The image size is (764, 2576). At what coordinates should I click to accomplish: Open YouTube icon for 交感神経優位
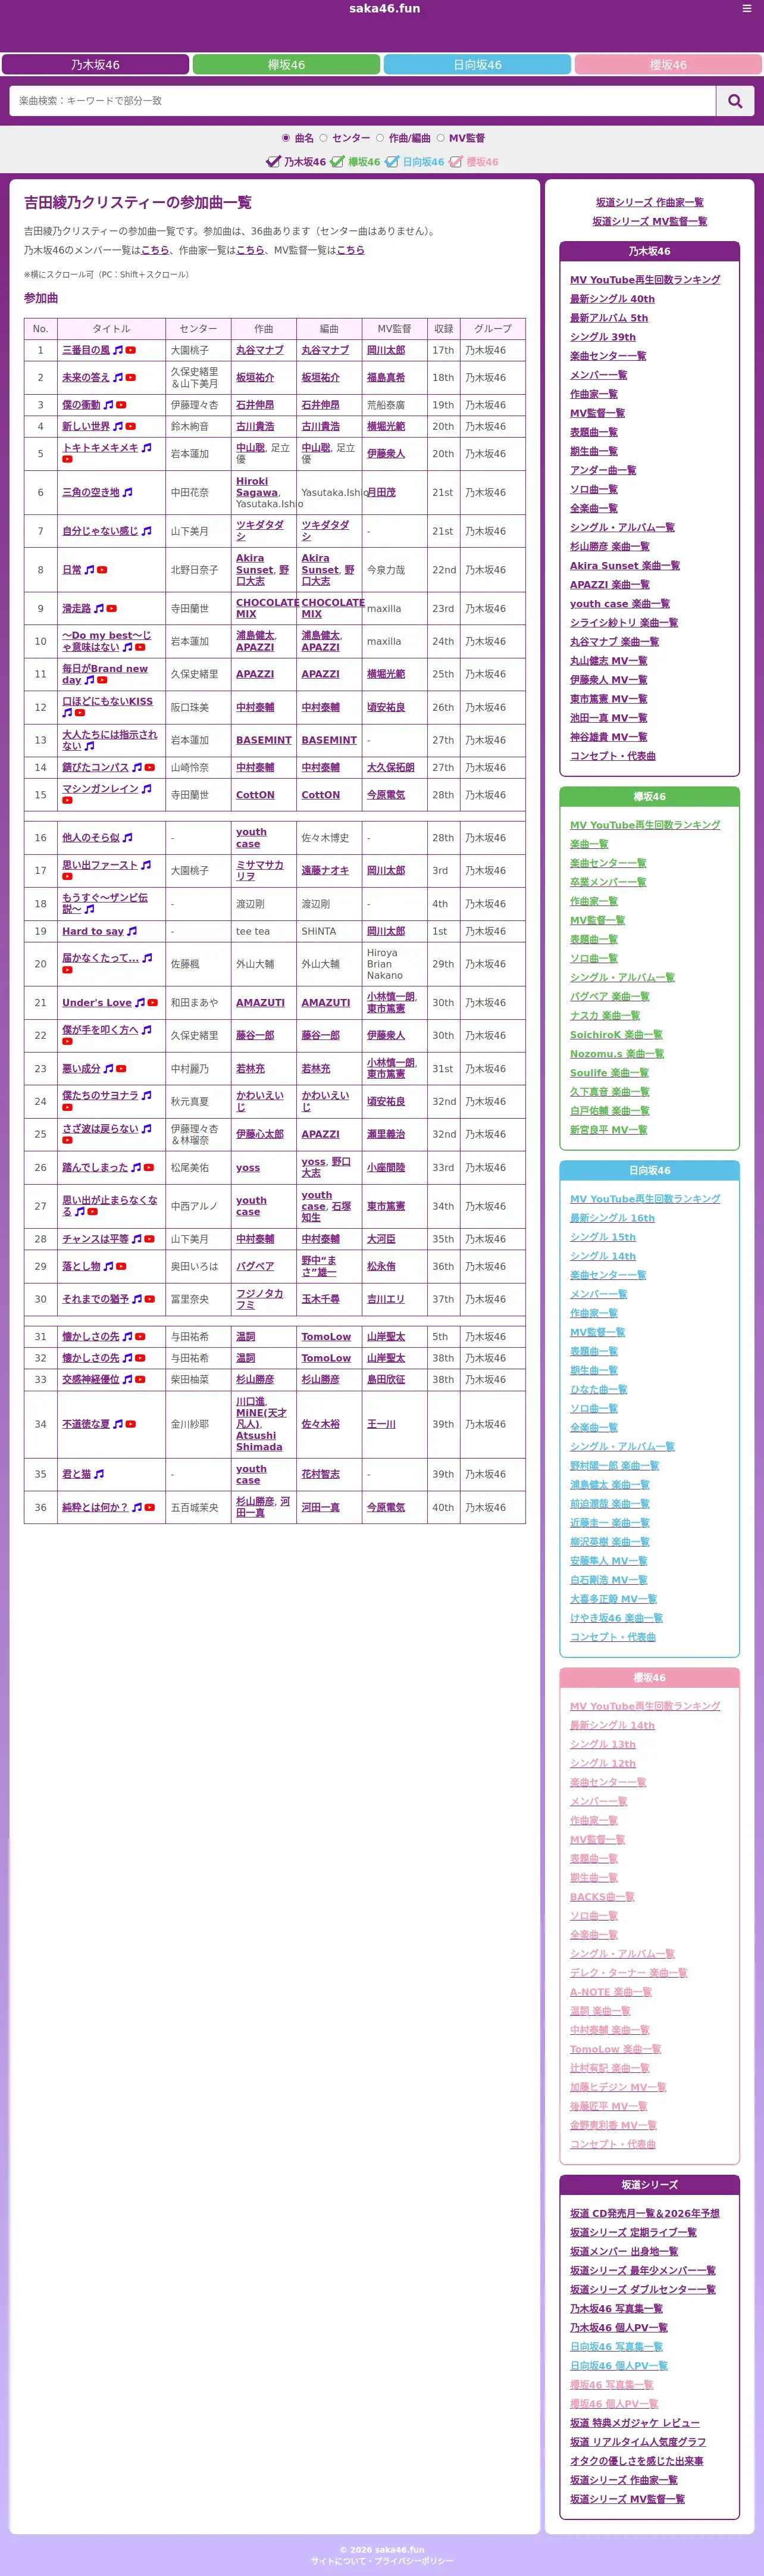(140, 1380)
